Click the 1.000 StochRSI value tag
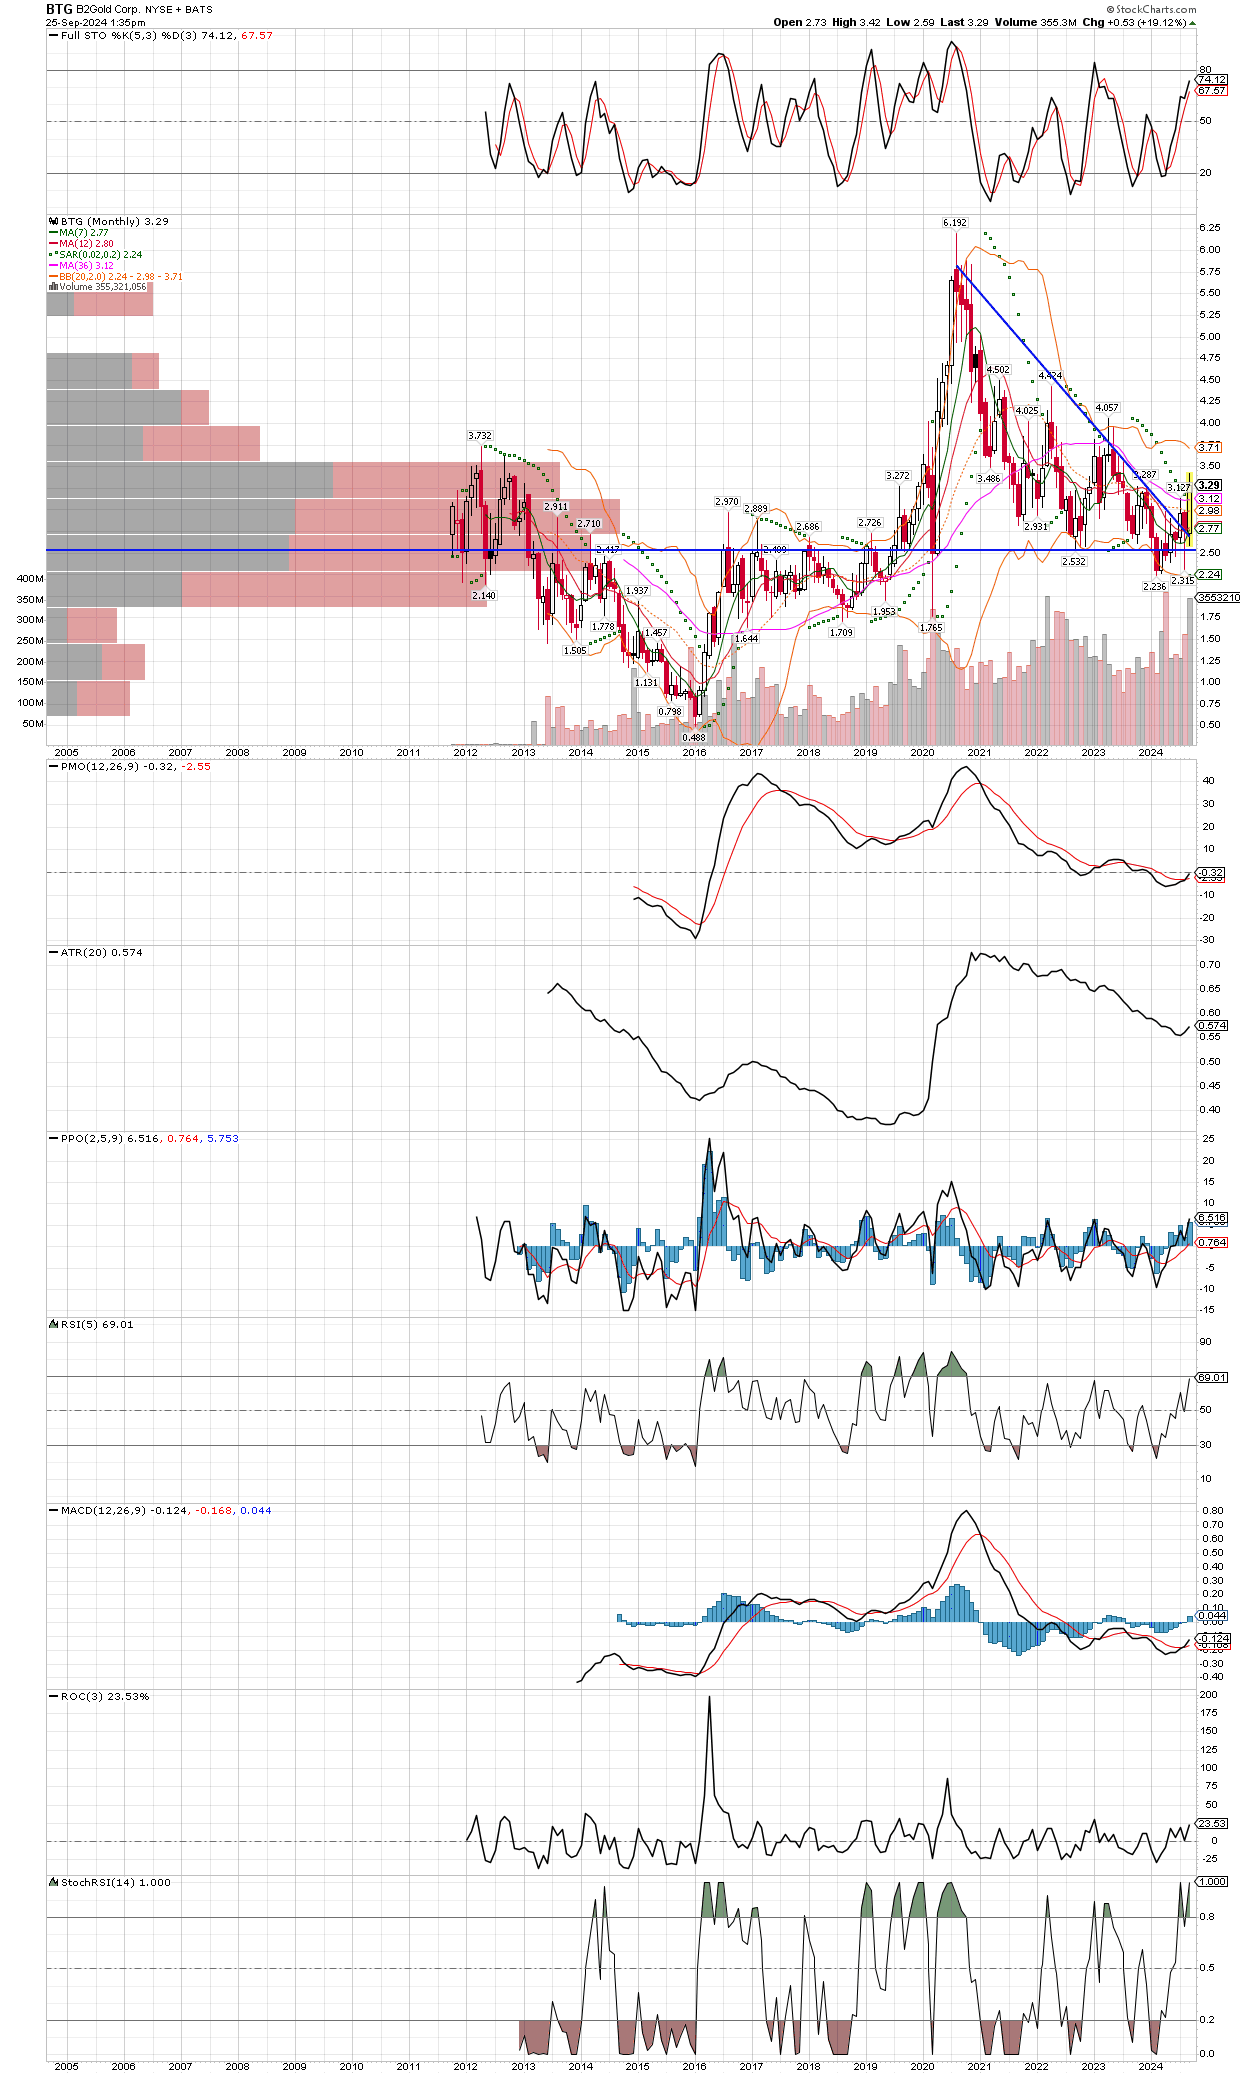Screen dimensions: 1240x2074 coord(1212,1881)
